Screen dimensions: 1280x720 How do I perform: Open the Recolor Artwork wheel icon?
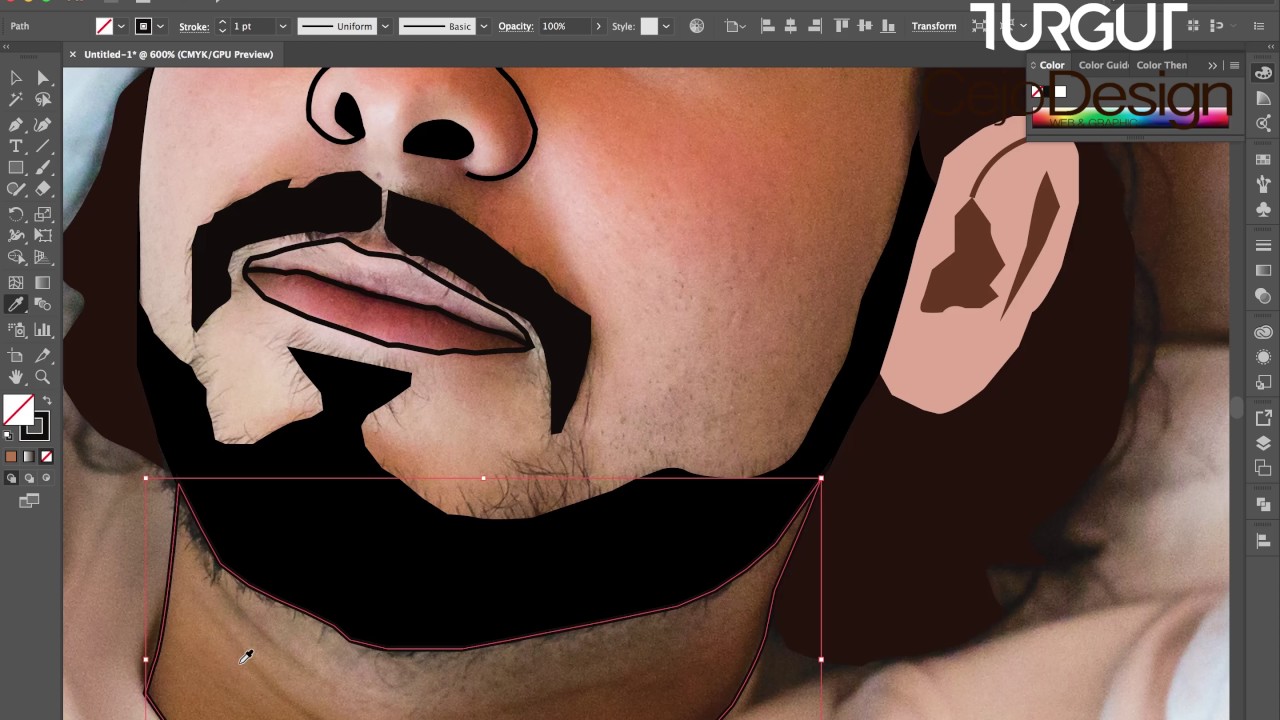coord(697,26)
